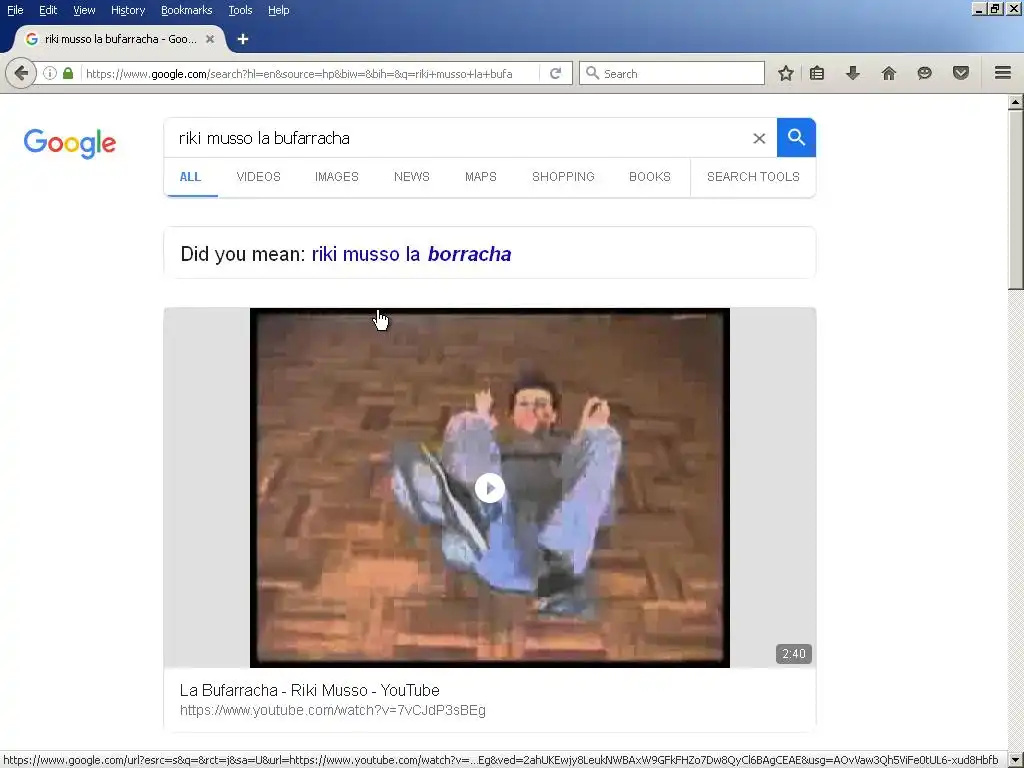Open SEARCH TOOLS options
The width and height of the screenshot is (1024, 768).
coord(753,177)
